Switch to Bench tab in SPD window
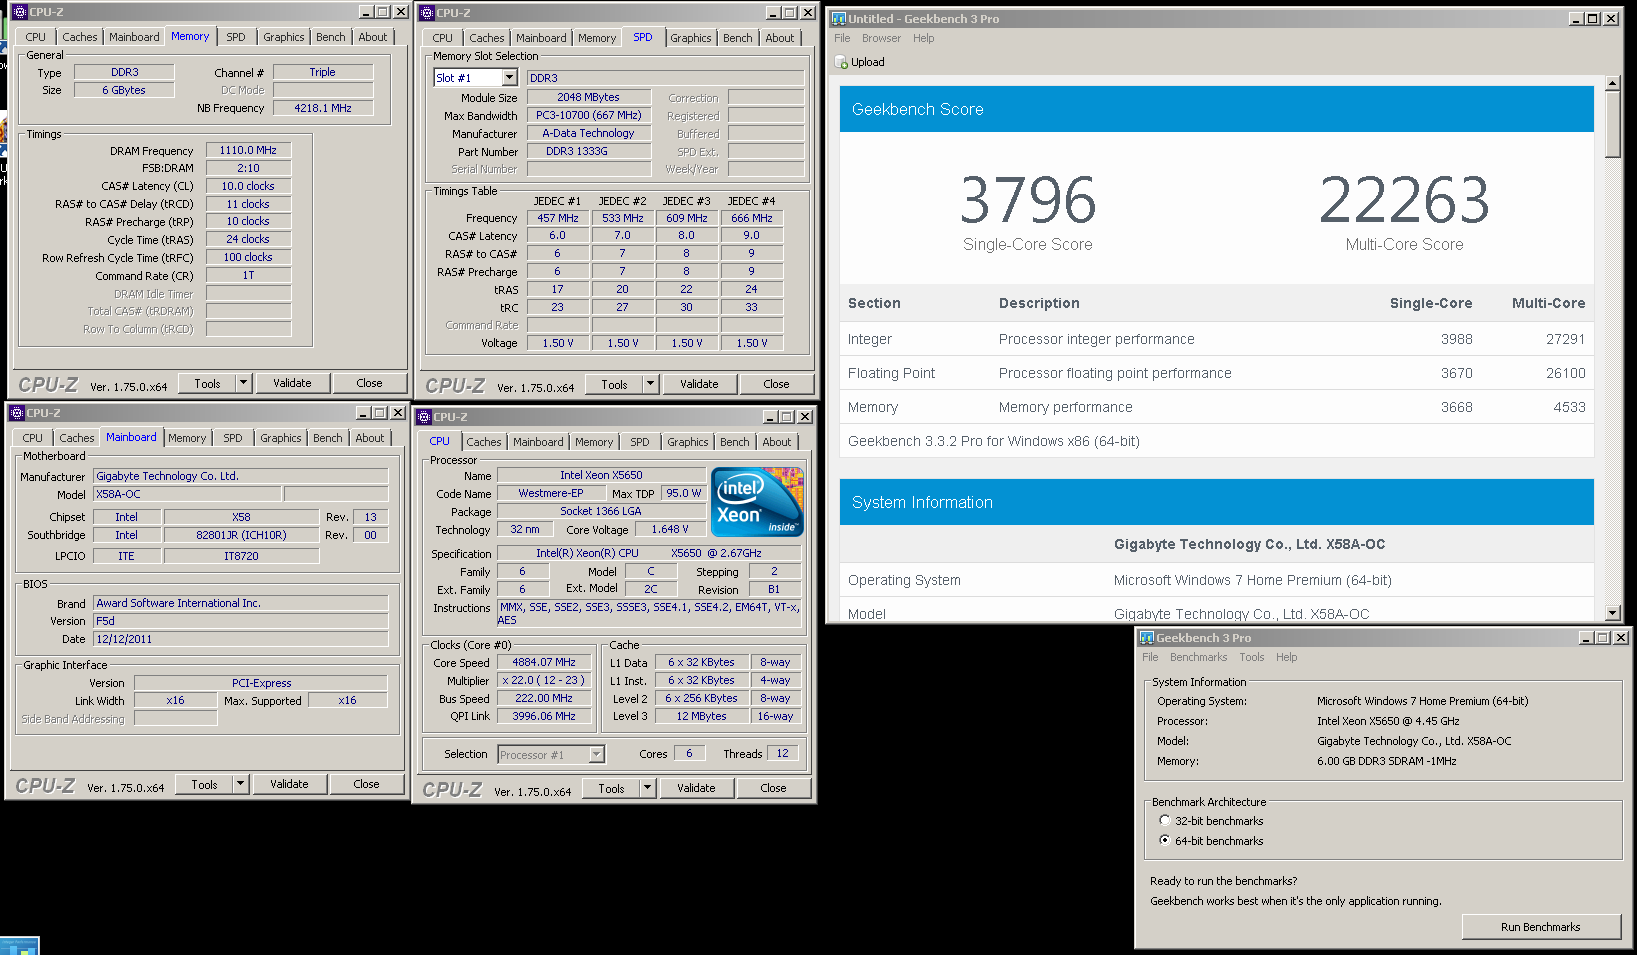The width and height of the screenshot is (1637, 955). pyautogui.click(x=738, y=38)
